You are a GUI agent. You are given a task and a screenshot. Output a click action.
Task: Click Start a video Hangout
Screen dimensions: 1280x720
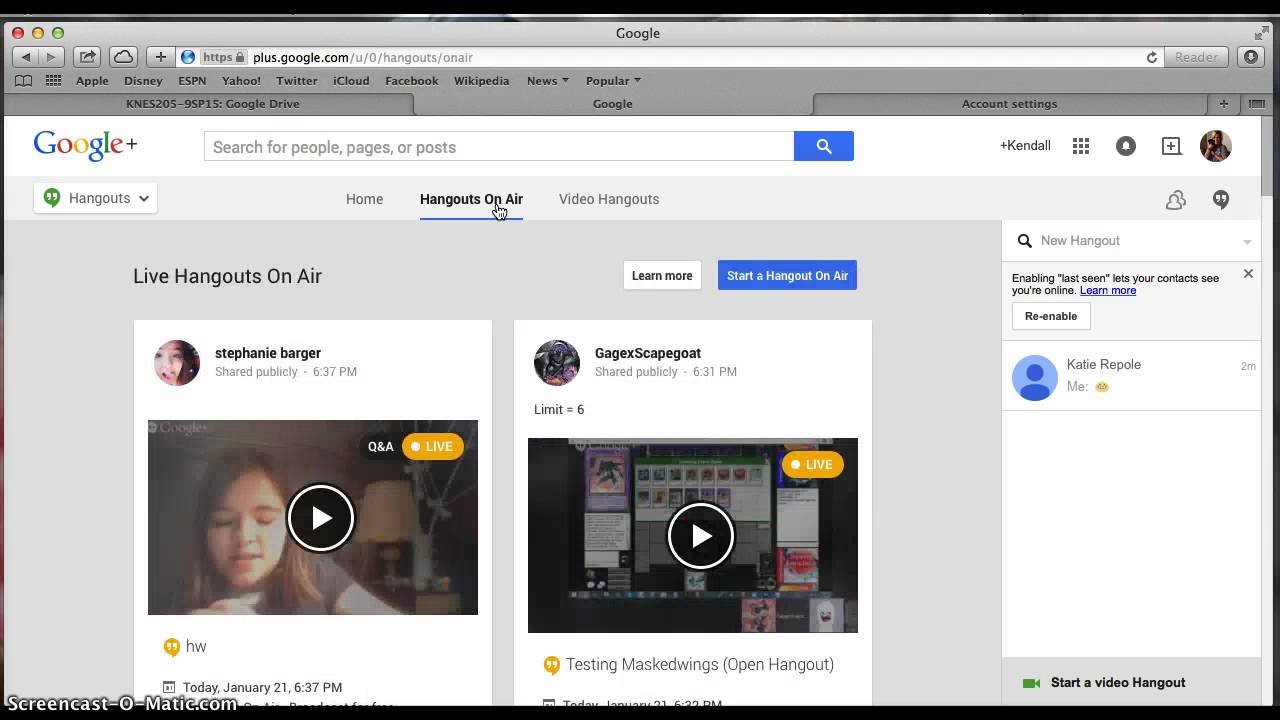click(x=1118, y=683)
